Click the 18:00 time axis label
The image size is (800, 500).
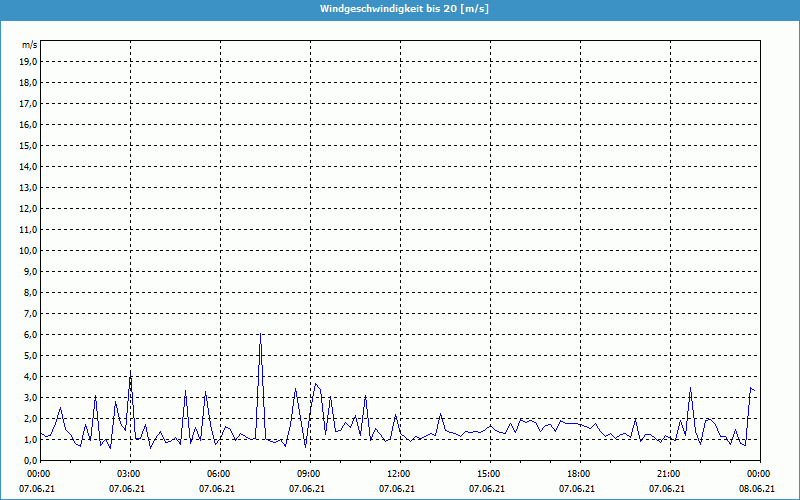(x=578, y=473)
